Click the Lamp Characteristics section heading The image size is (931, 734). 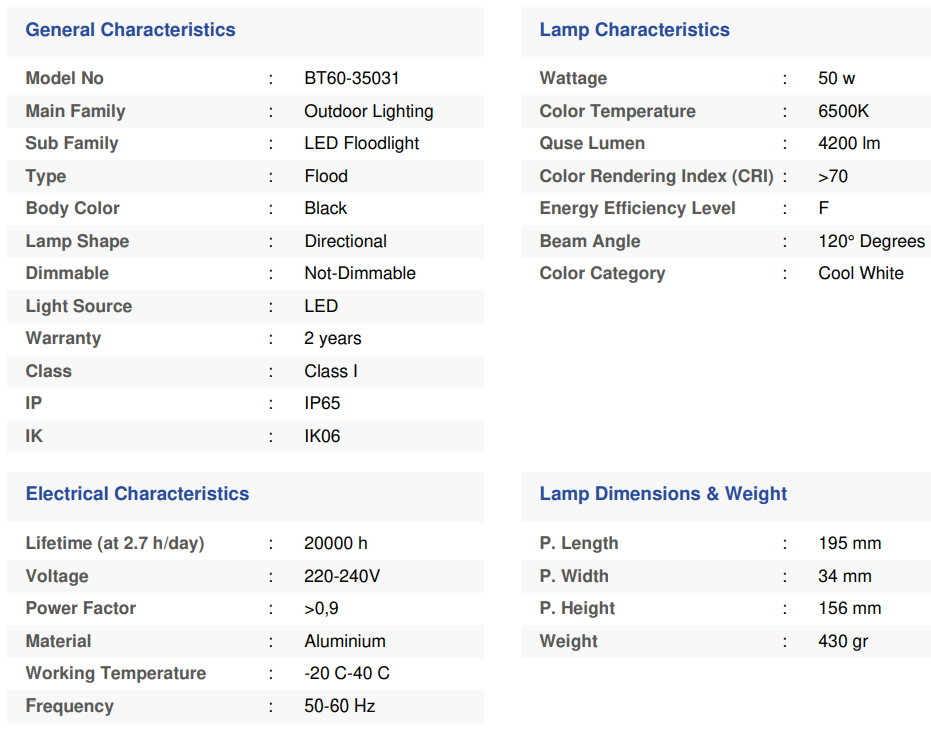click(x=634, y=30)
